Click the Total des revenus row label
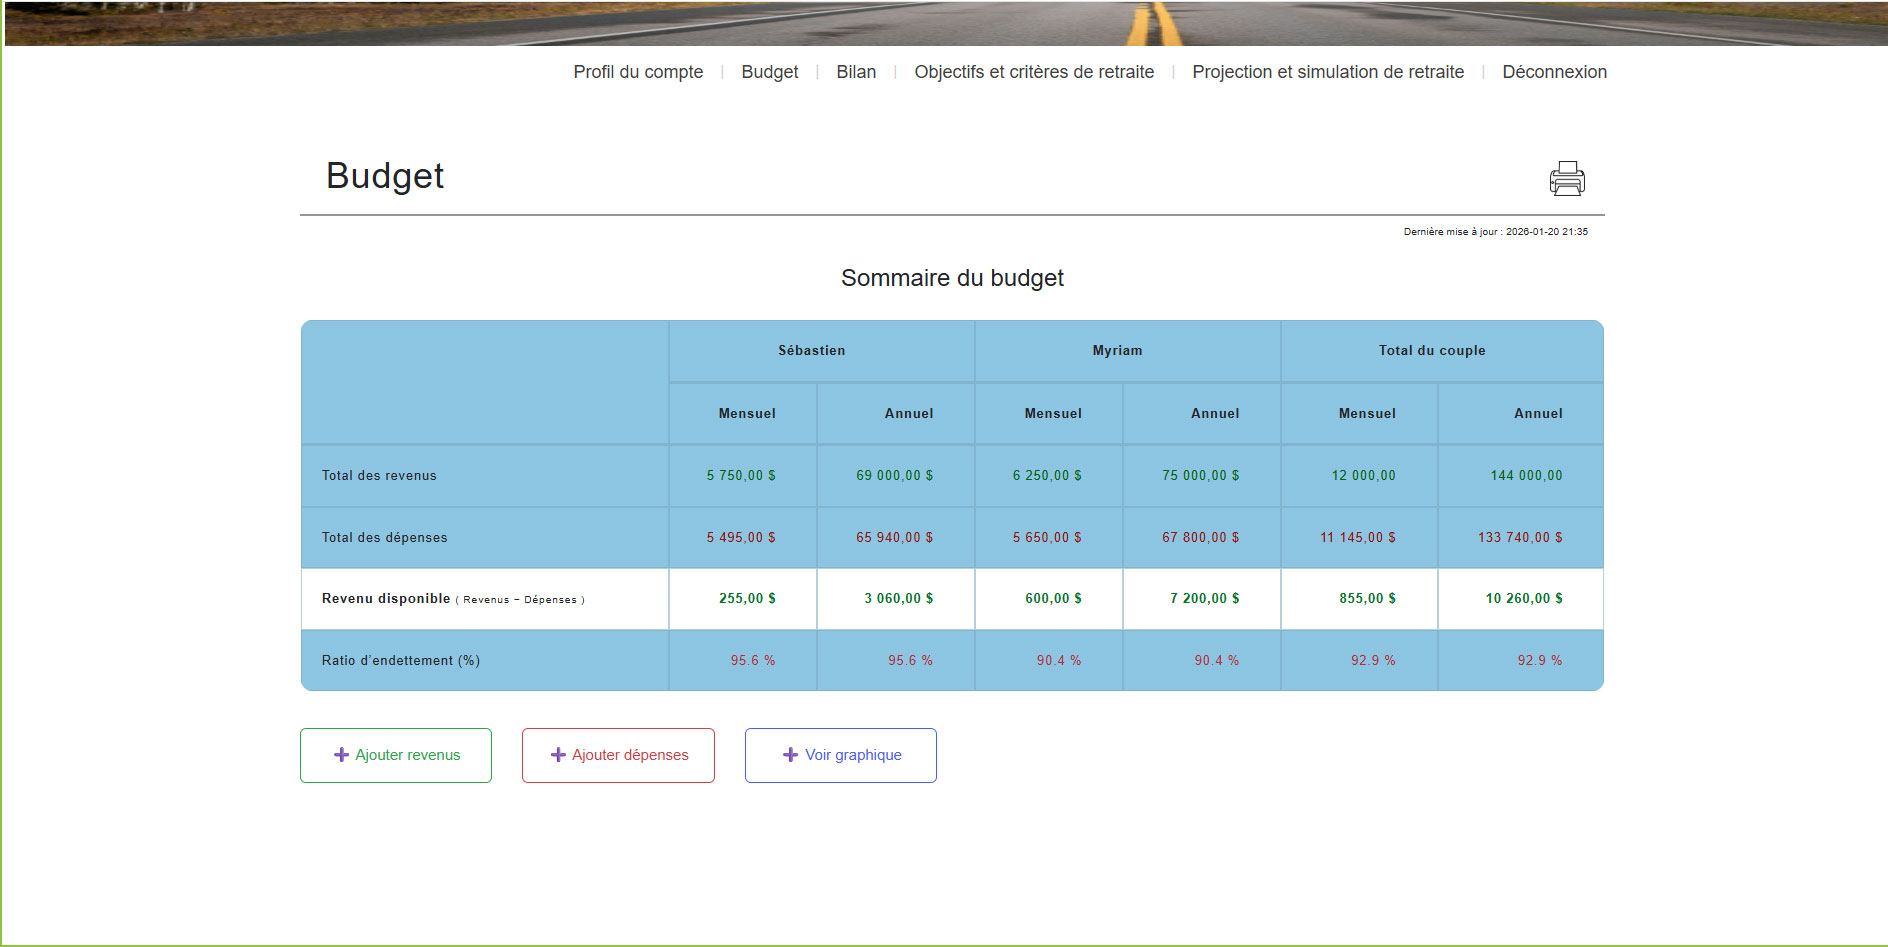 [x=378, y=475]
